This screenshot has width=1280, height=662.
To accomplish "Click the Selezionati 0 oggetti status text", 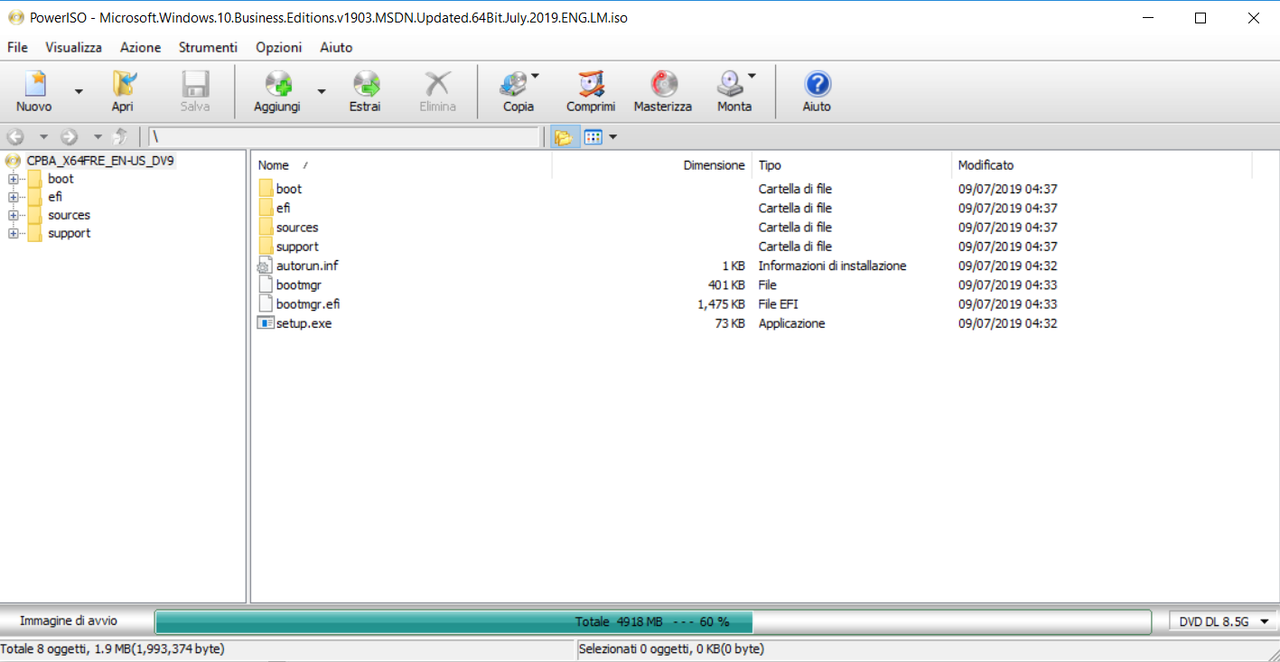I will pos(671,649).
